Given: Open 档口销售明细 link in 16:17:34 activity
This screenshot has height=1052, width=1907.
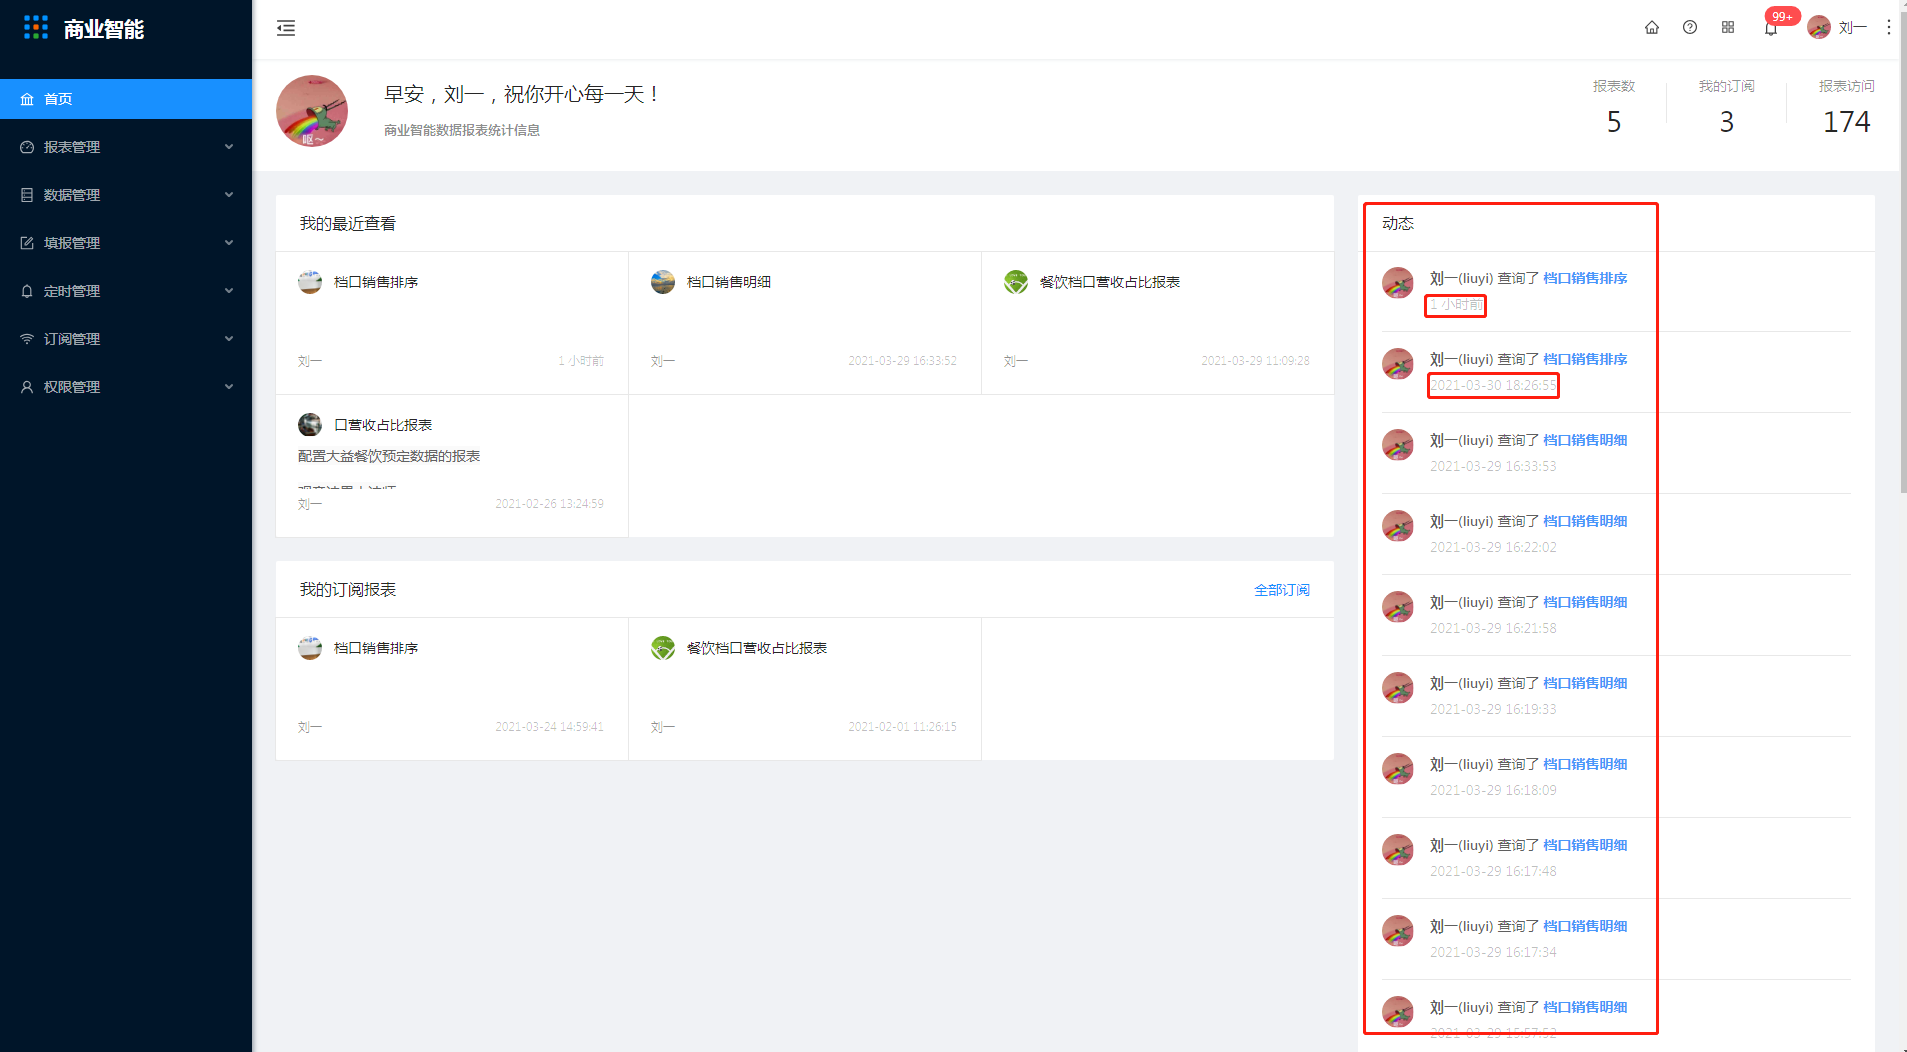Looking at the screenshot, I should click(1585, 926).
